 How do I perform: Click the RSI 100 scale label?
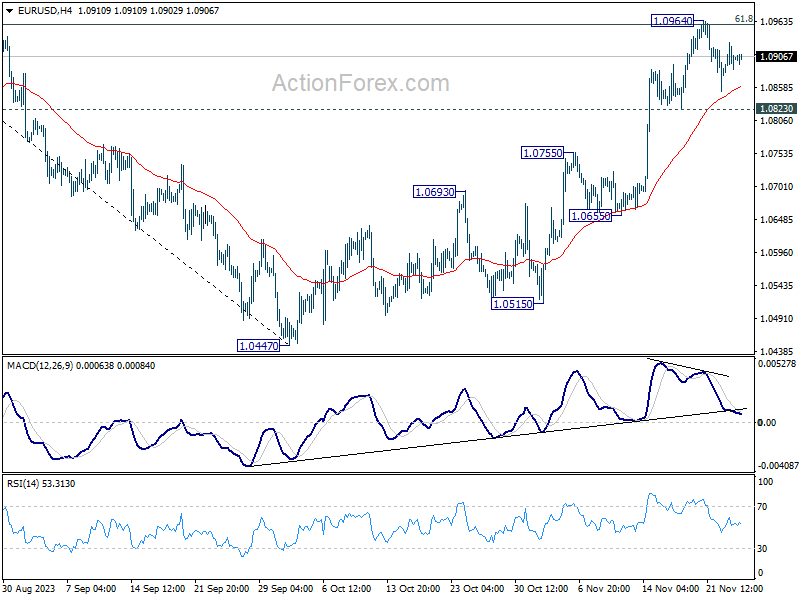[x=765, y=482]
